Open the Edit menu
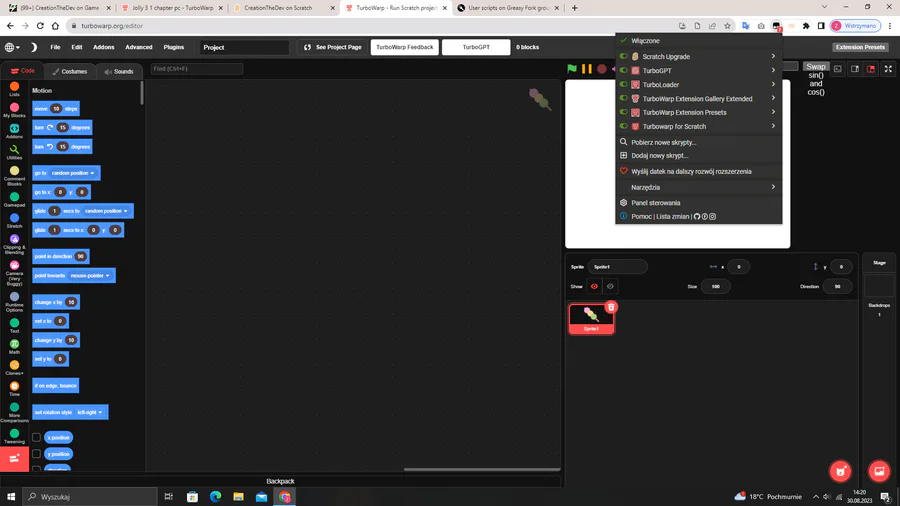900x506 pixels. click(x=76, y=47)
